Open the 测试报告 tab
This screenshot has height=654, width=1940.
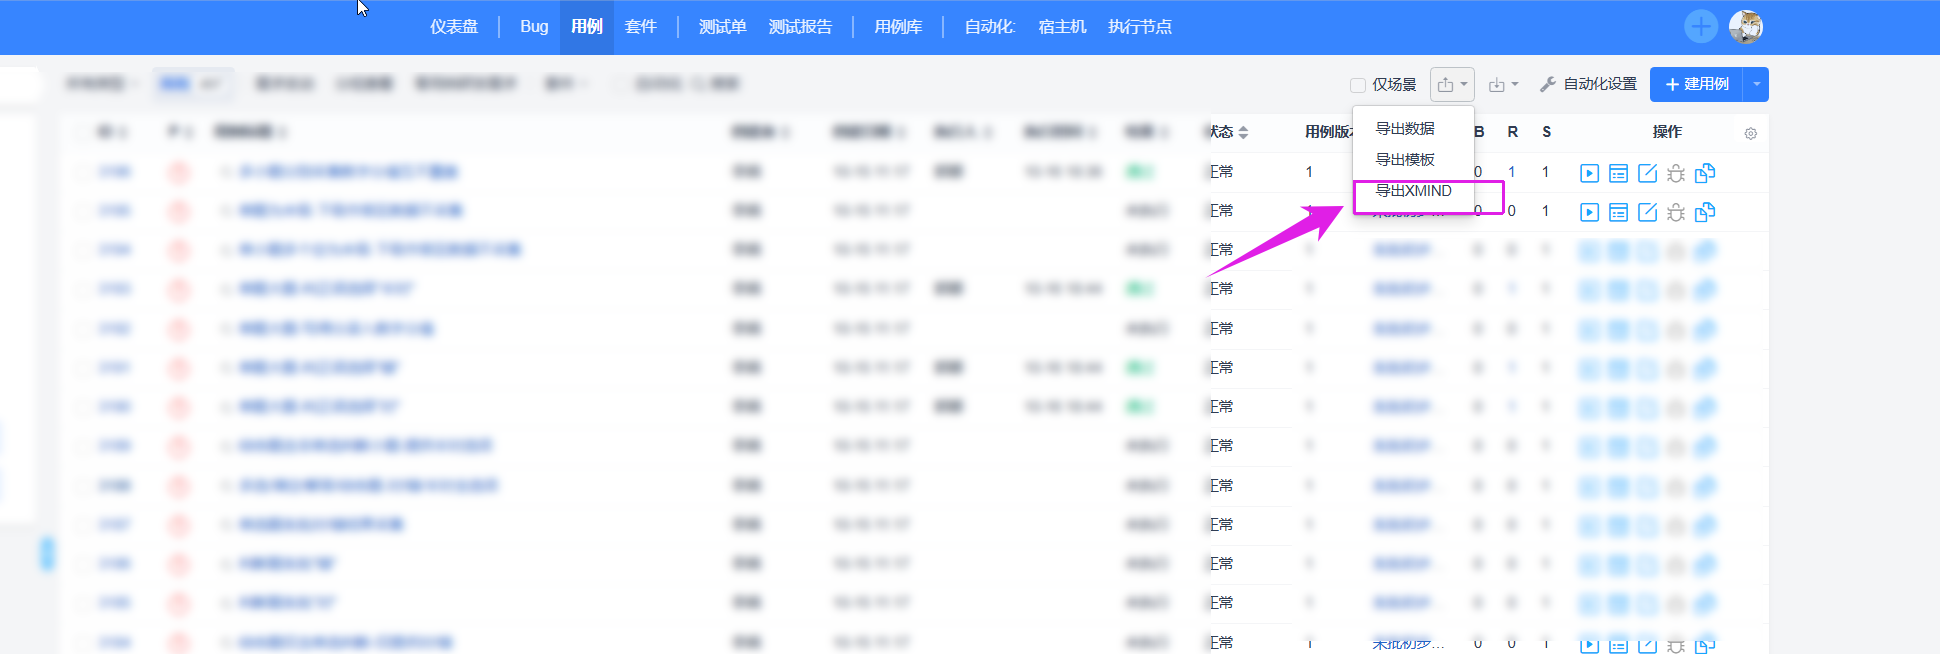coord(800,27)
